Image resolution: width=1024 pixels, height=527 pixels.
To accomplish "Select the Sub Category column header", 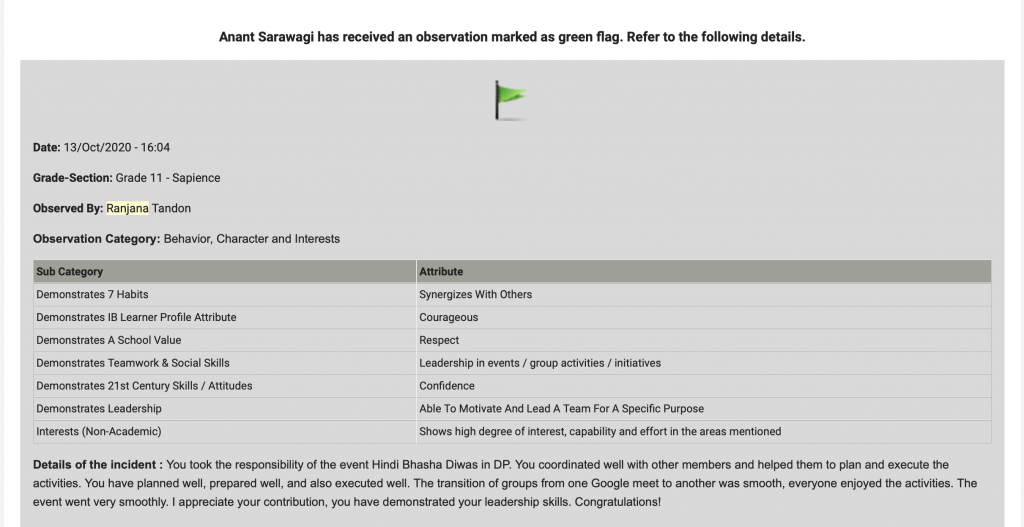I will click(225, 272).
